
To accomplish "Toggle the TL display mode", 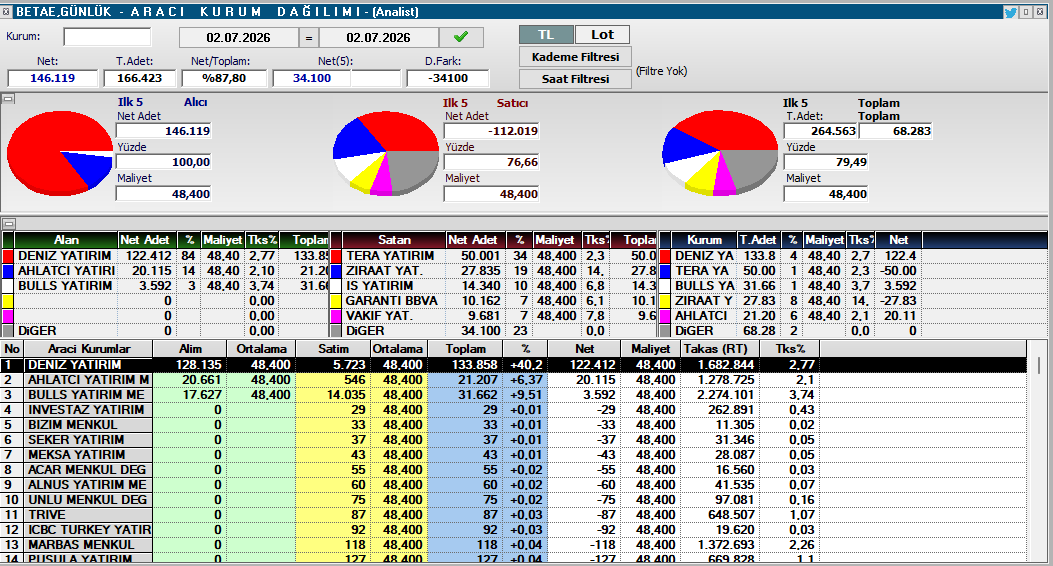I will tap(546, 34).
